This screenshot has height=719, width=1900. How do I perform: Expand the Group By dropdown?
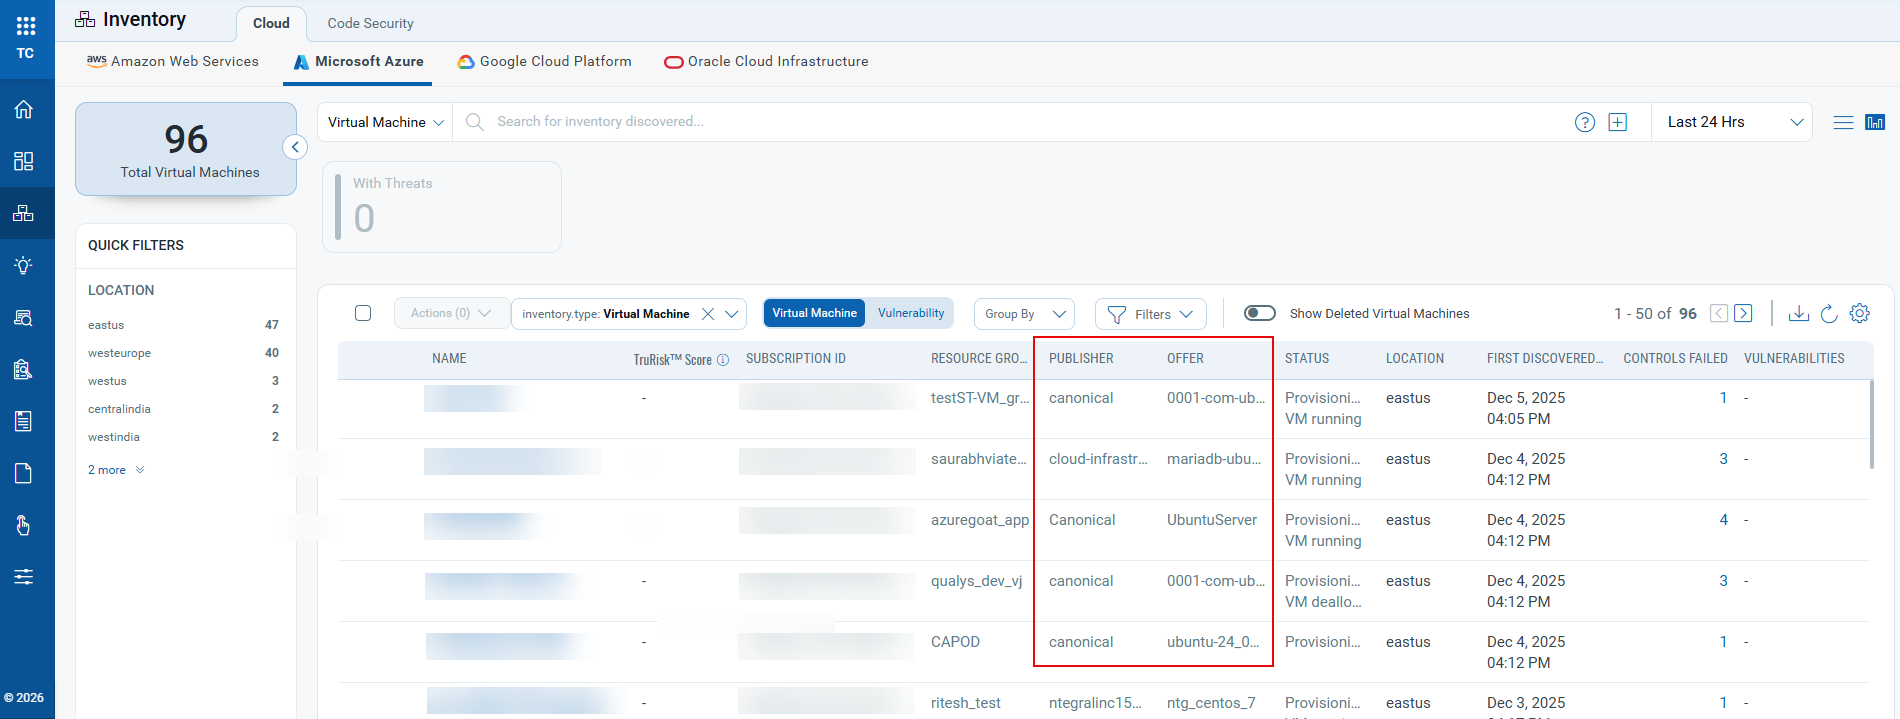(1024, 314)
